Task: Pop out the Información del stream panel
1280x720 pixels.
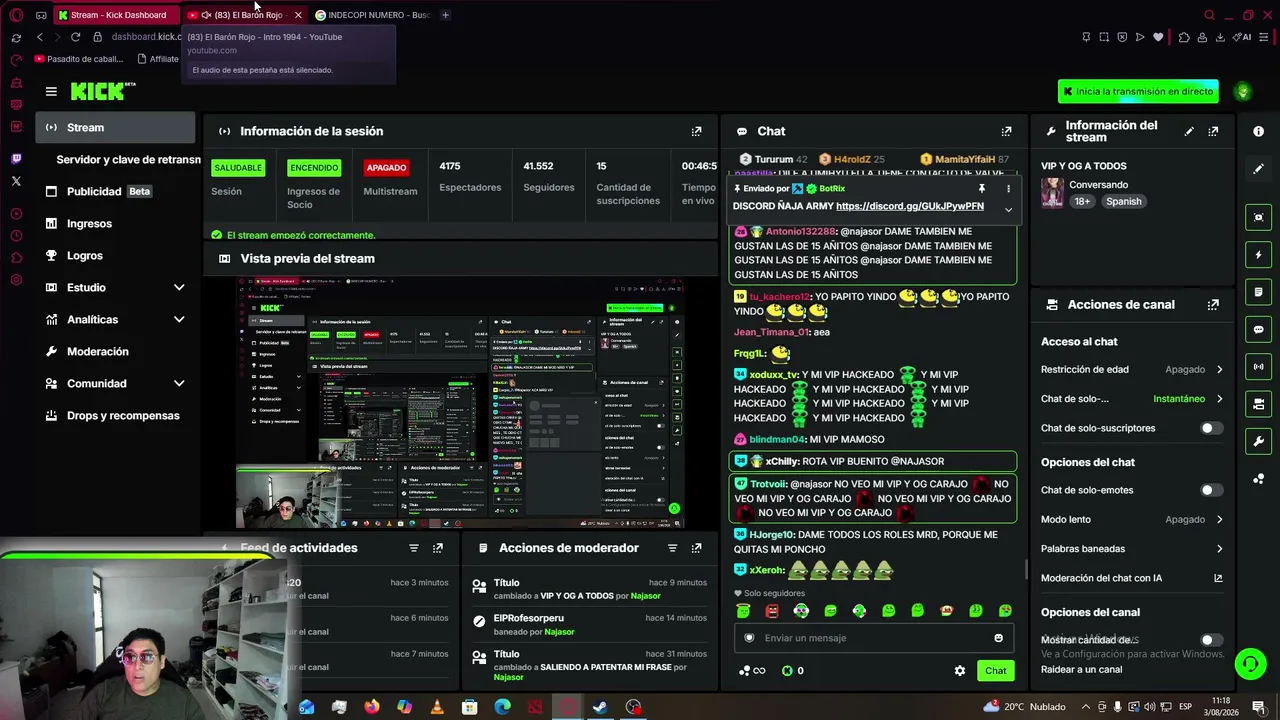Action: 1213,131
